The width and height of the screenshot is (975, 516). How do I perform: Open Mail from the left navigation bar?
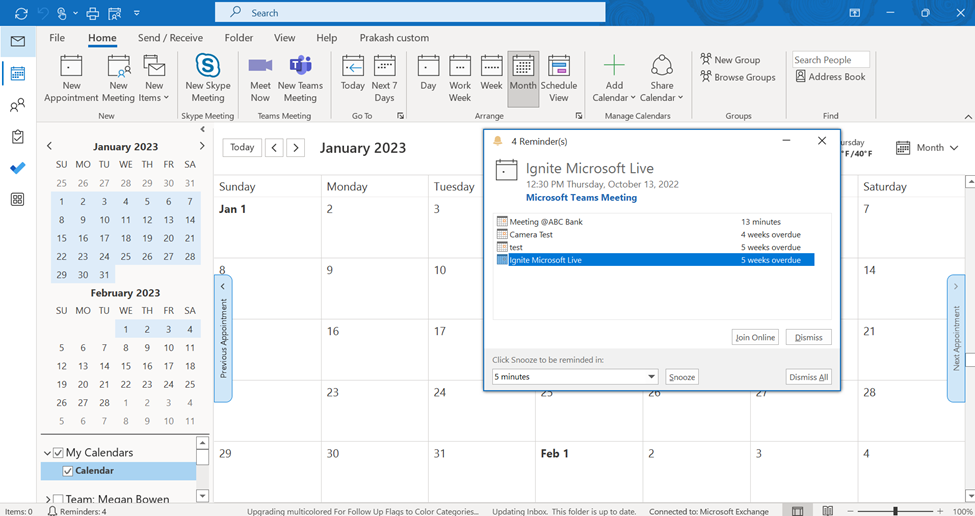pyautogui.click(x=17, y=42)
